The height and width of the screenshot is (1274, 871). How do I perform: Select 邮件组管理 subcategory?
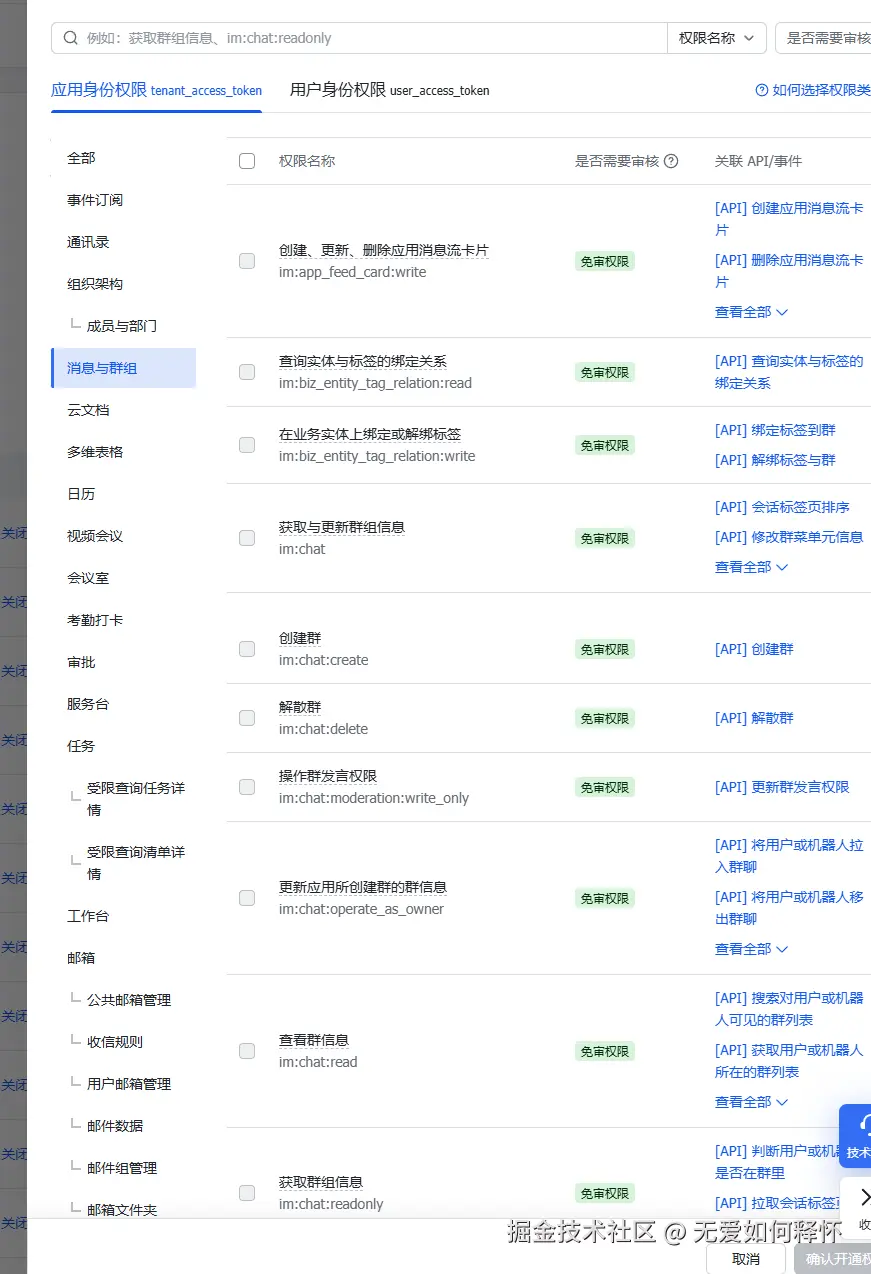(123, 1168)
